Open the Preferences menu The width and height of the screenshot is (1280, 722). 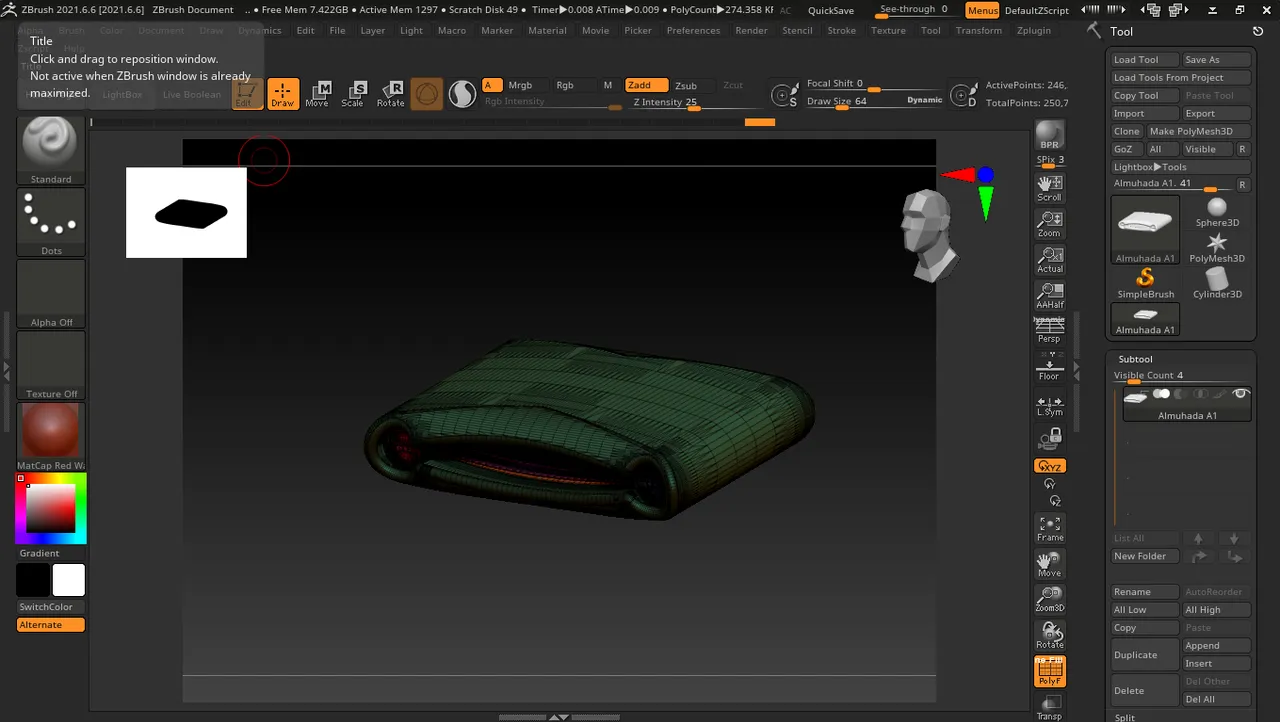coord(693,30)
